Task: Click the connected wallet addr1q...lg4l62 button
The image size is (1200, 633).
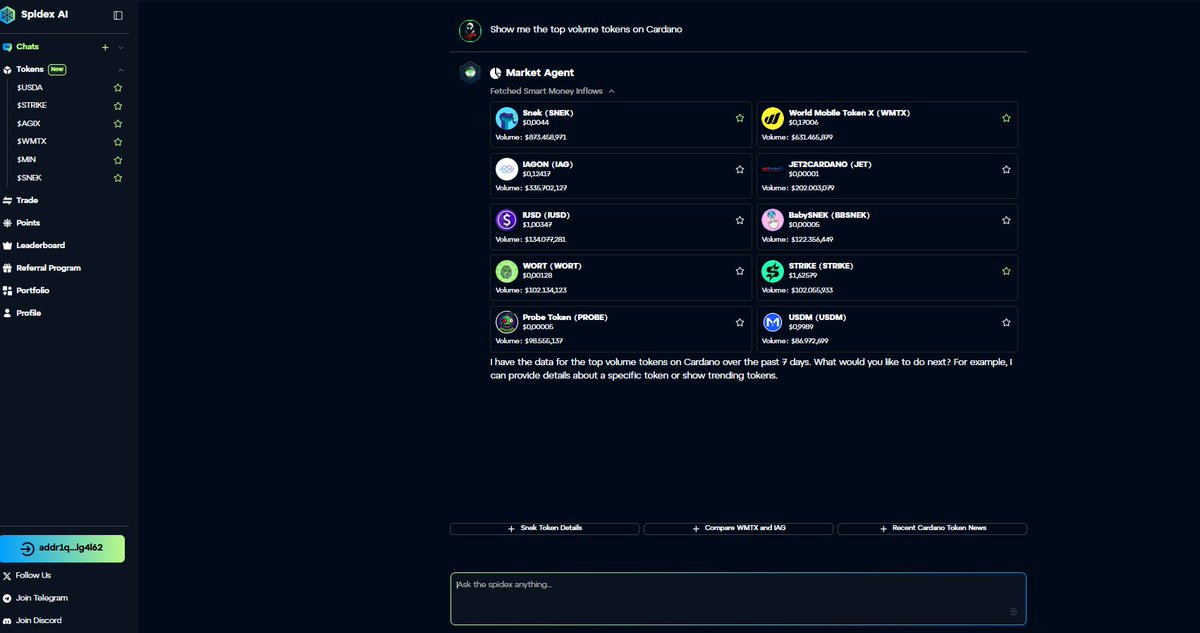Action: pyautogui.click(x=63, y=548)
